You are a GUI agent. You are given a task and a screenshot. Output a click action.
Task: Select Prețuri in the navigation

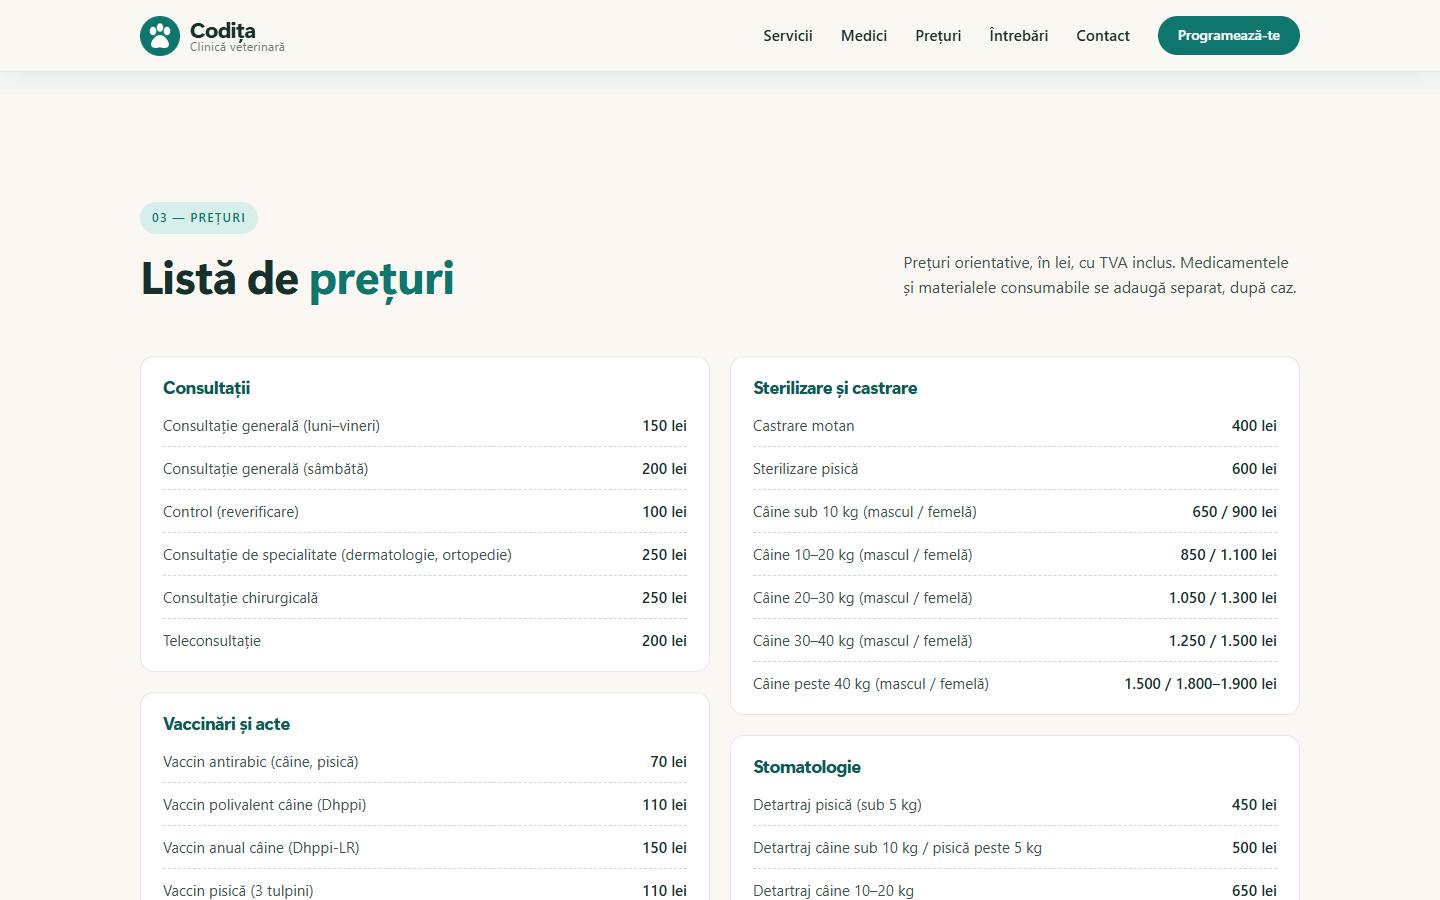pyautogui.click(x=938, y=36)
